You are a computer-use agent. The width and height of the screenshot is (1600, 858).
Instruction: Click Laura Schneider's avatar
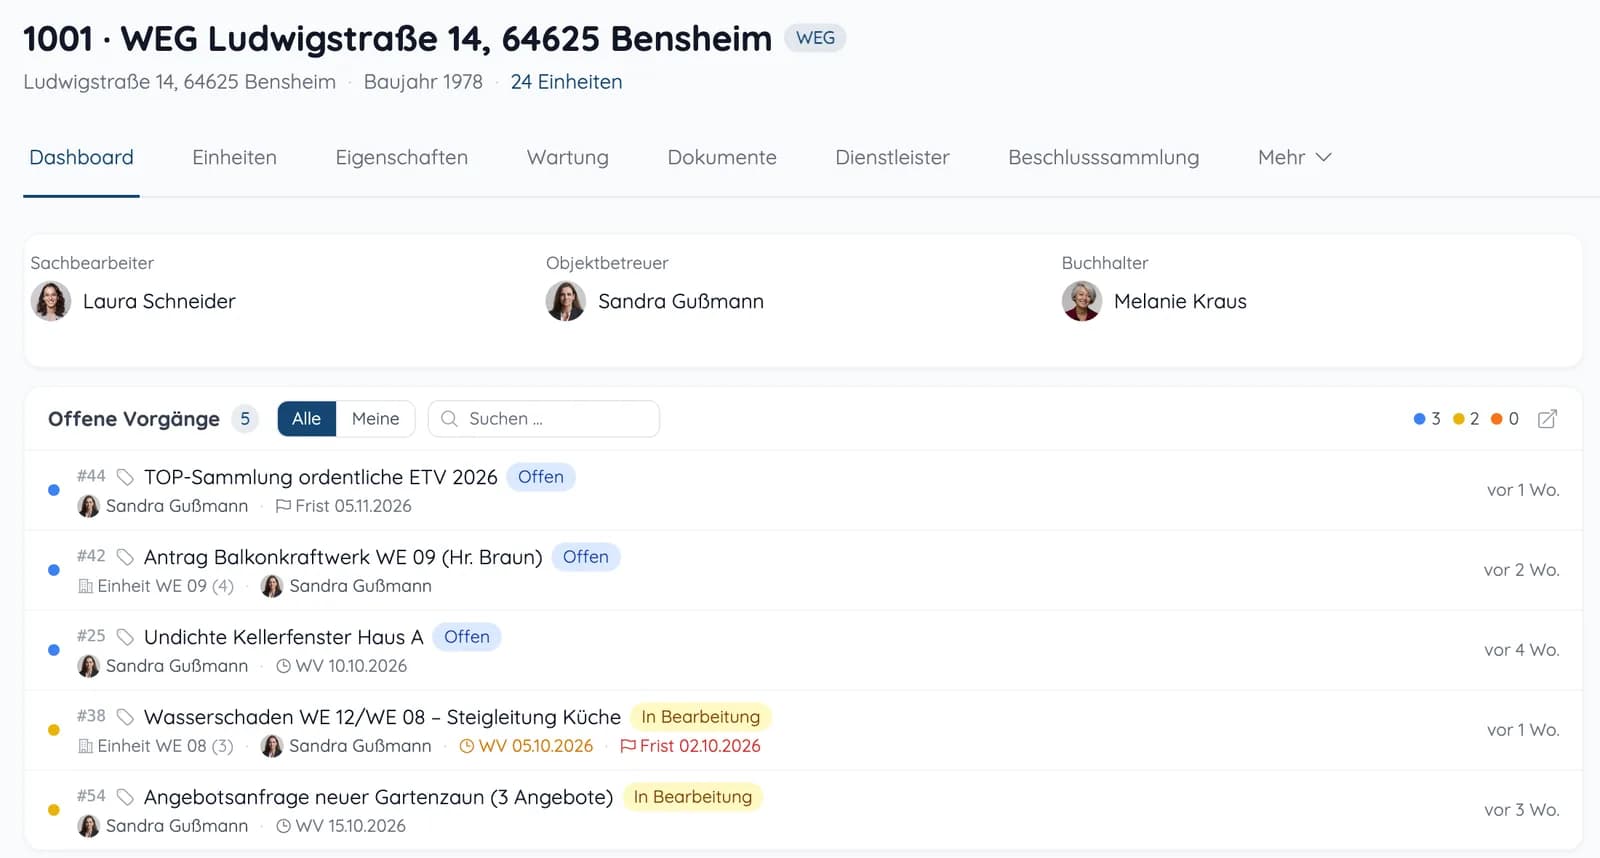tap(51, 301)
